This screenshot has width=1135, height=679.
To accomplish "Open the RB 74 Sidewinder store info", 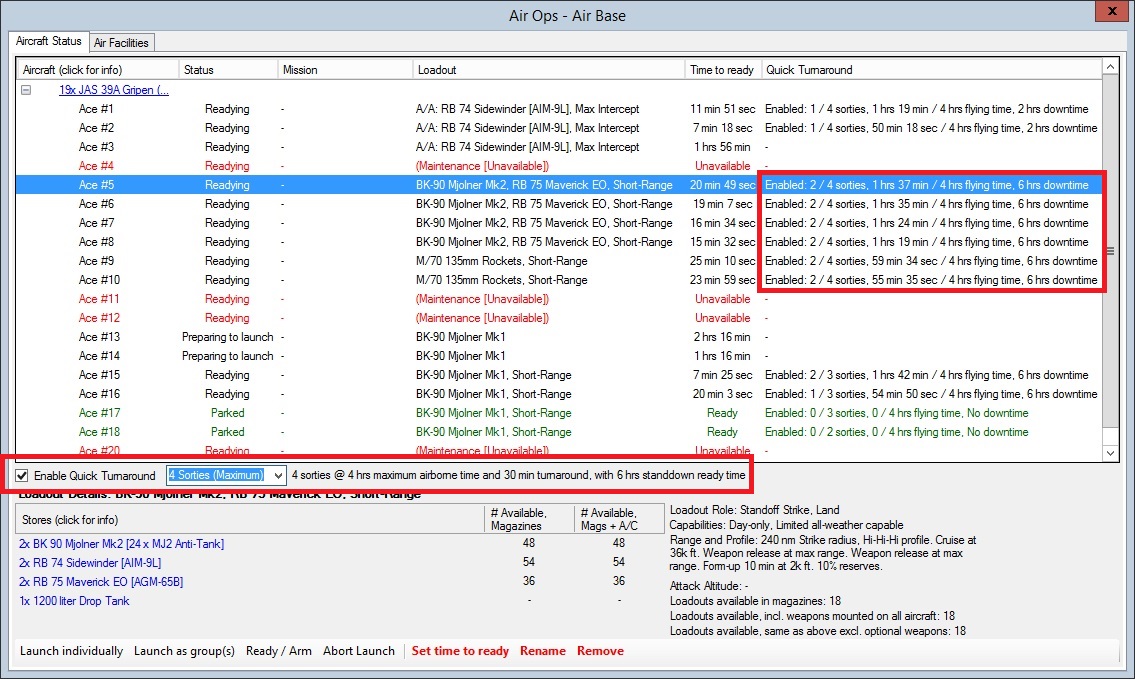I will pos(90,562).
